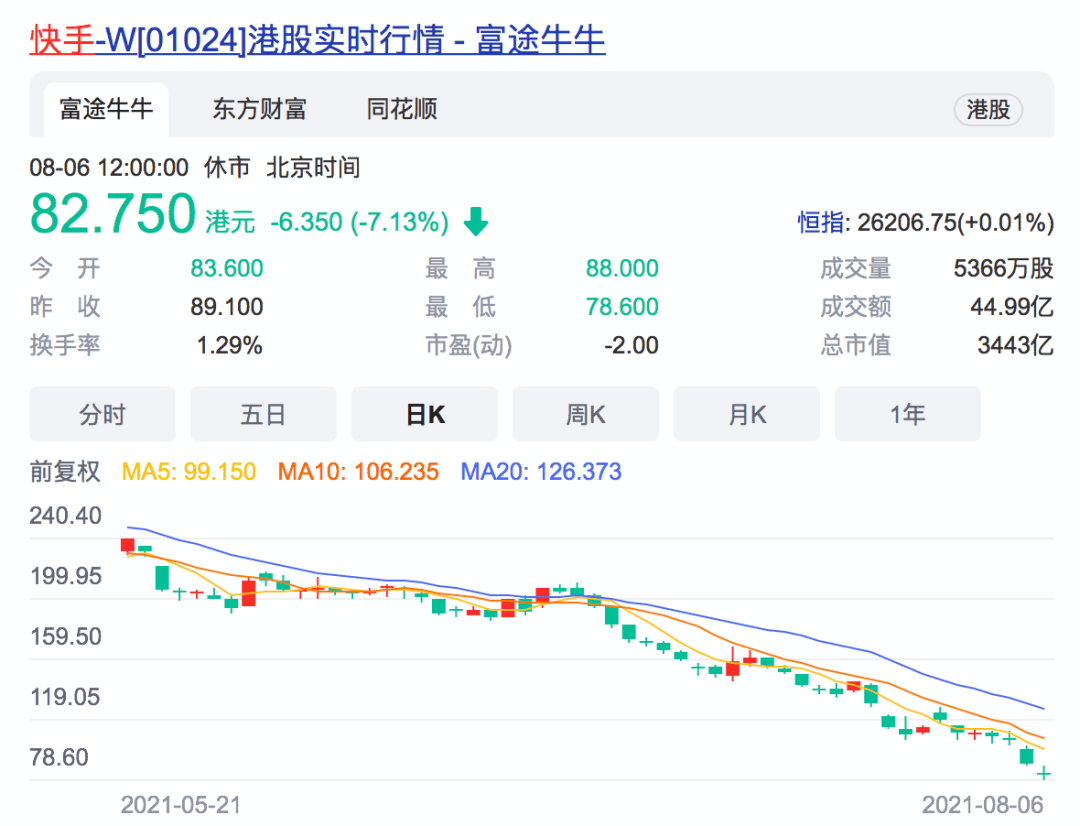This screenshot has height=826, width=1080.
Task: Click the 港股 market badge
Action: [988, 110]
